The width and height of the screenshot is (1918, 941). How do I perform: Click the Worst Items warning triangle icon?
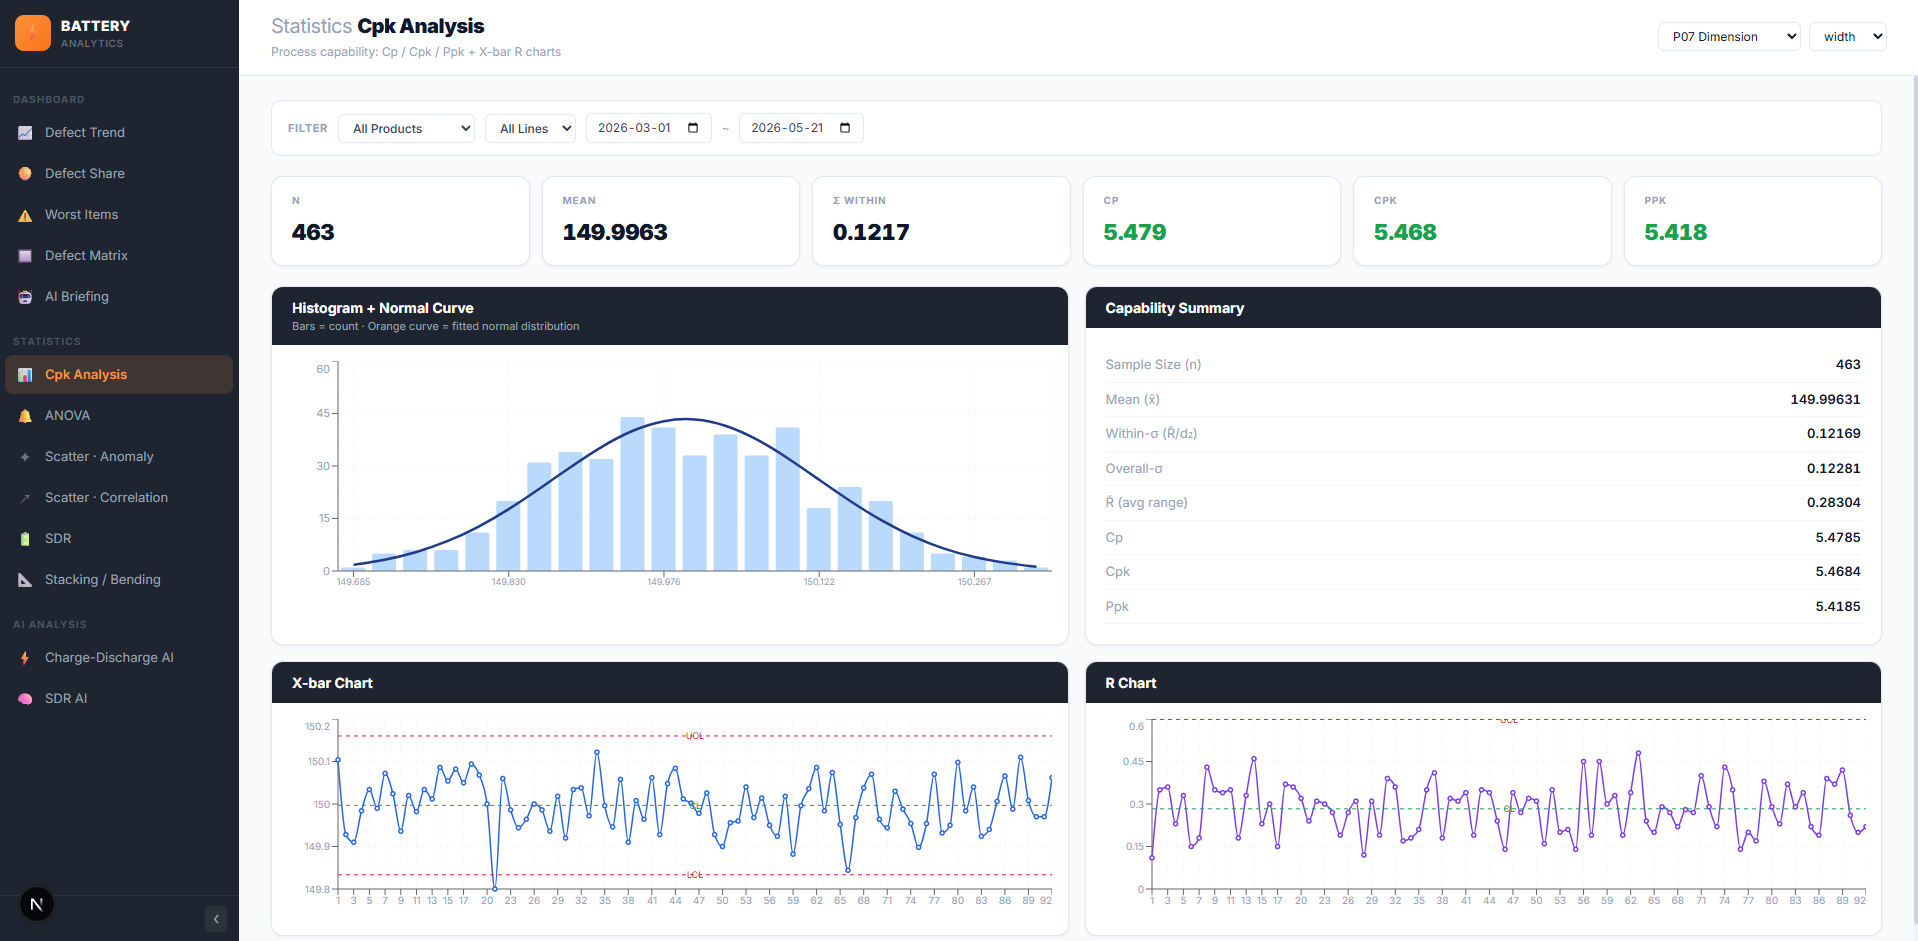click(25, 215)
